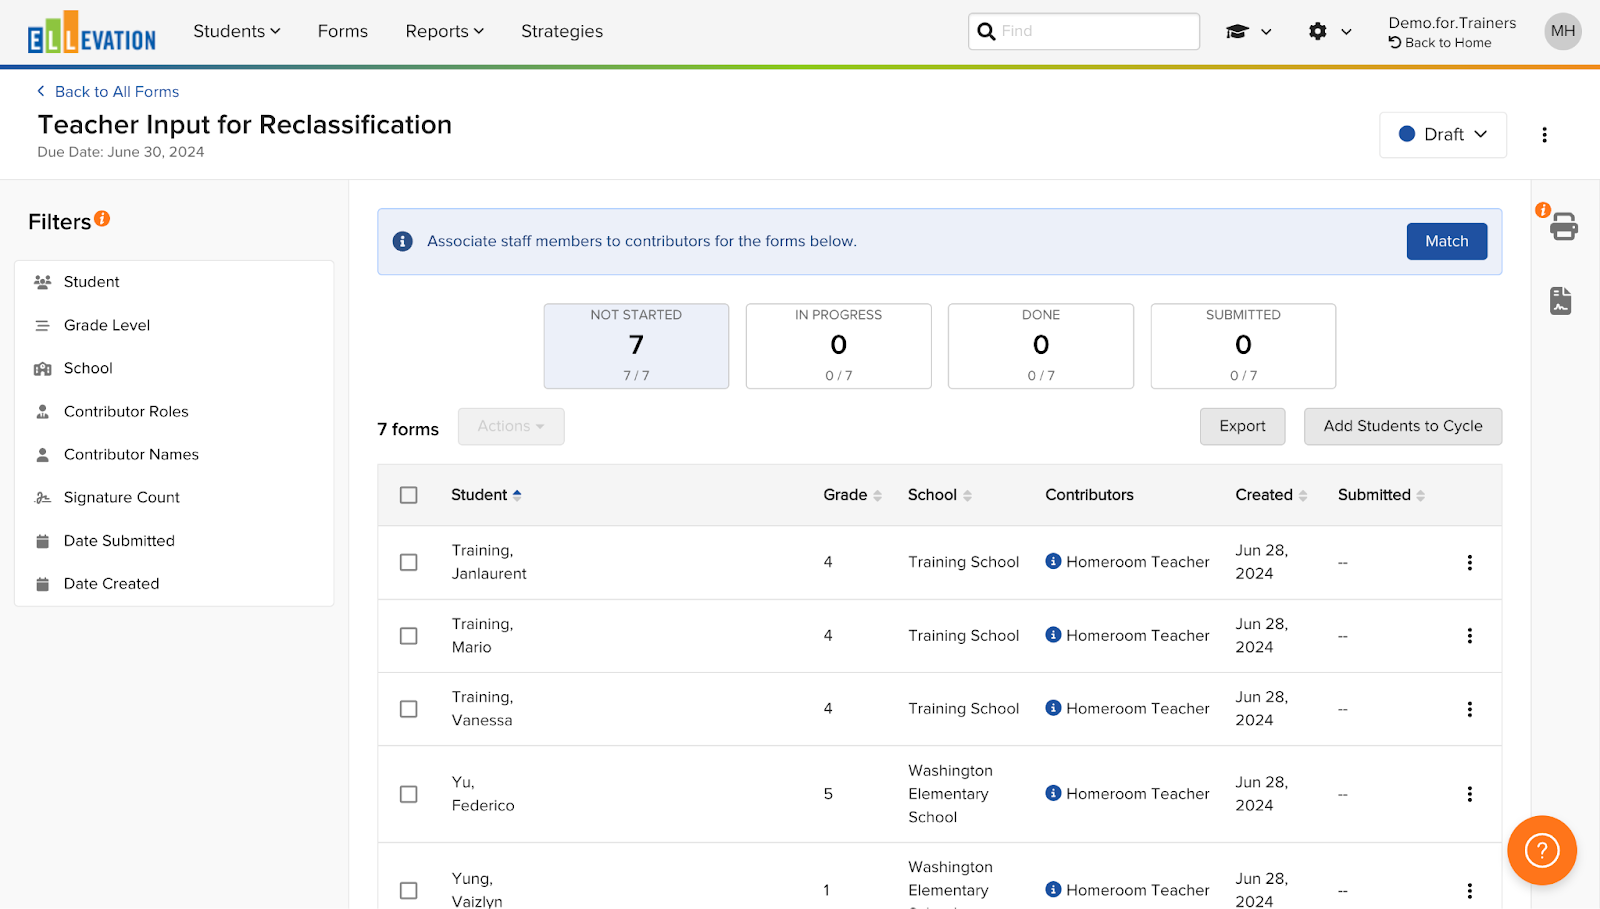Image resolution: width=1600 pixels, height=909 pixels.
Task: Click contributor info icon in Janlaurent's row
Action: click(x=1053, y=561)
